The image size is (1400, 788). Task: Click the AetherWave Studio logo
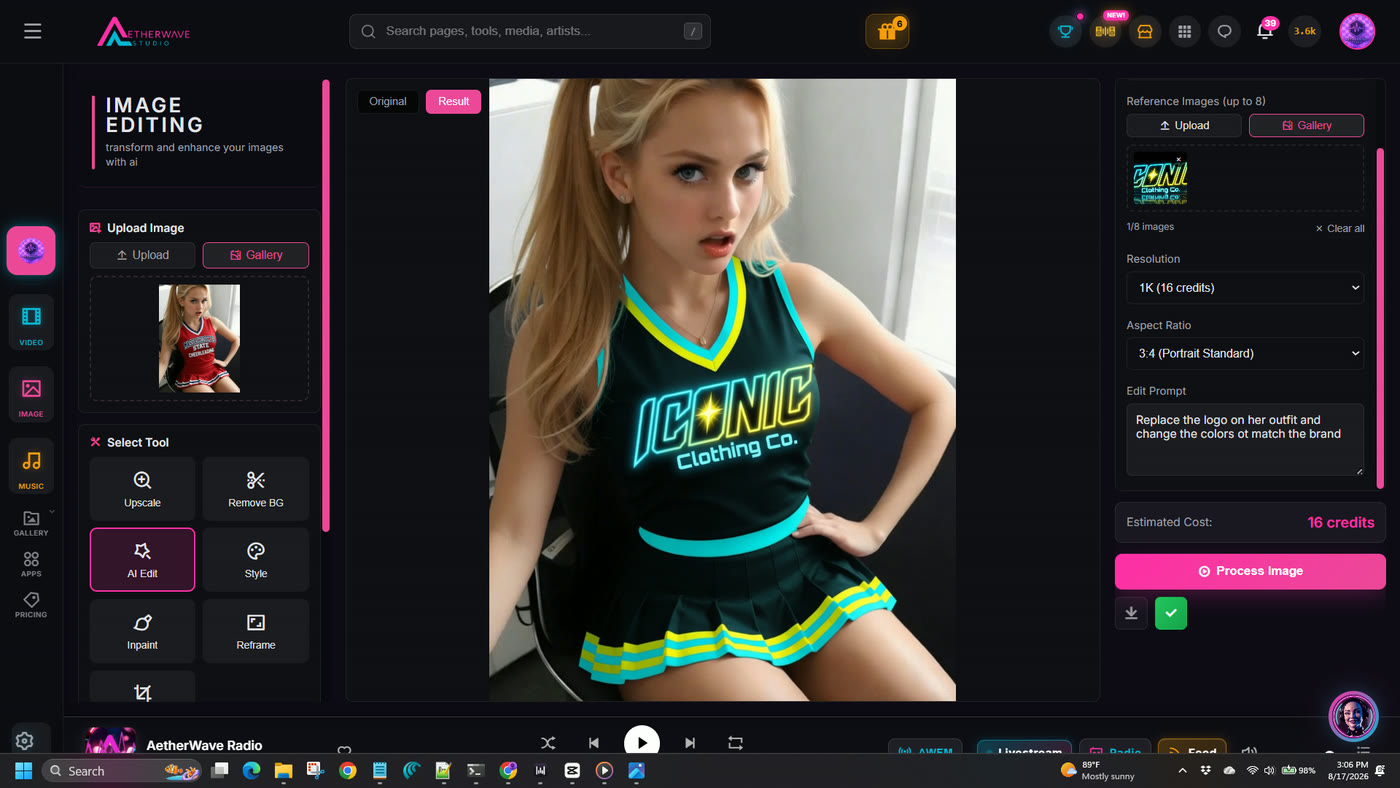click(143, 32)
